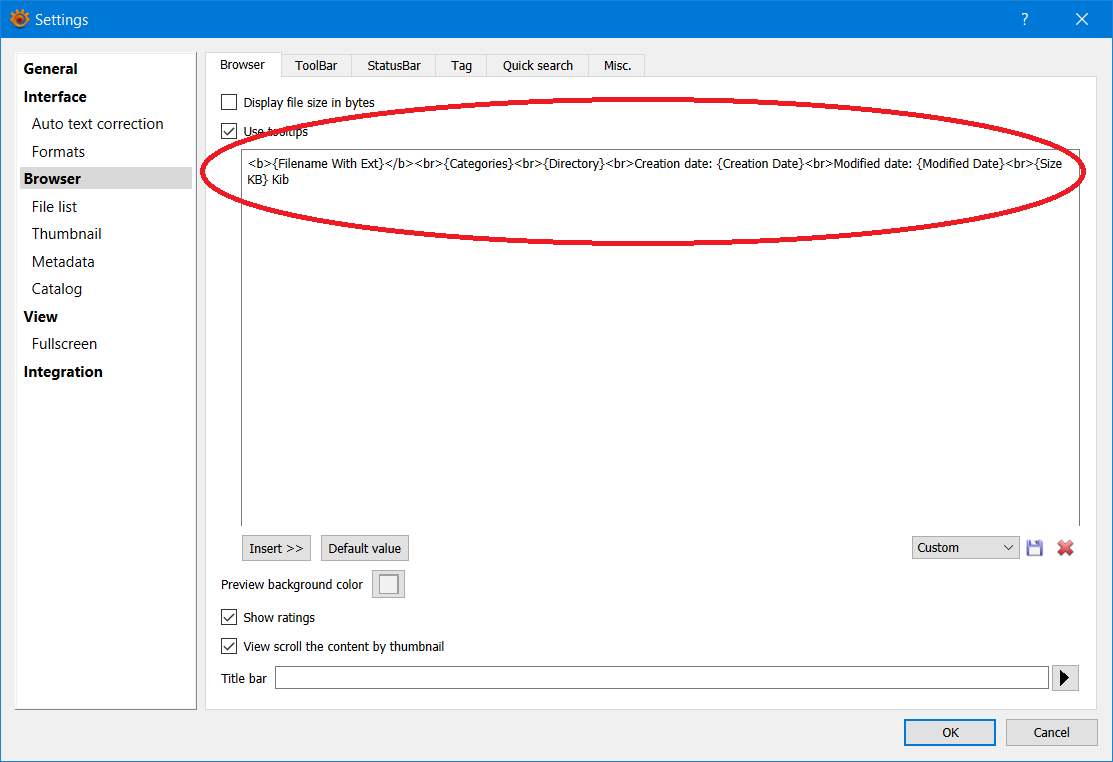
Task: Pick the Preview background color swatch
Action: click(x=388, y=584)
